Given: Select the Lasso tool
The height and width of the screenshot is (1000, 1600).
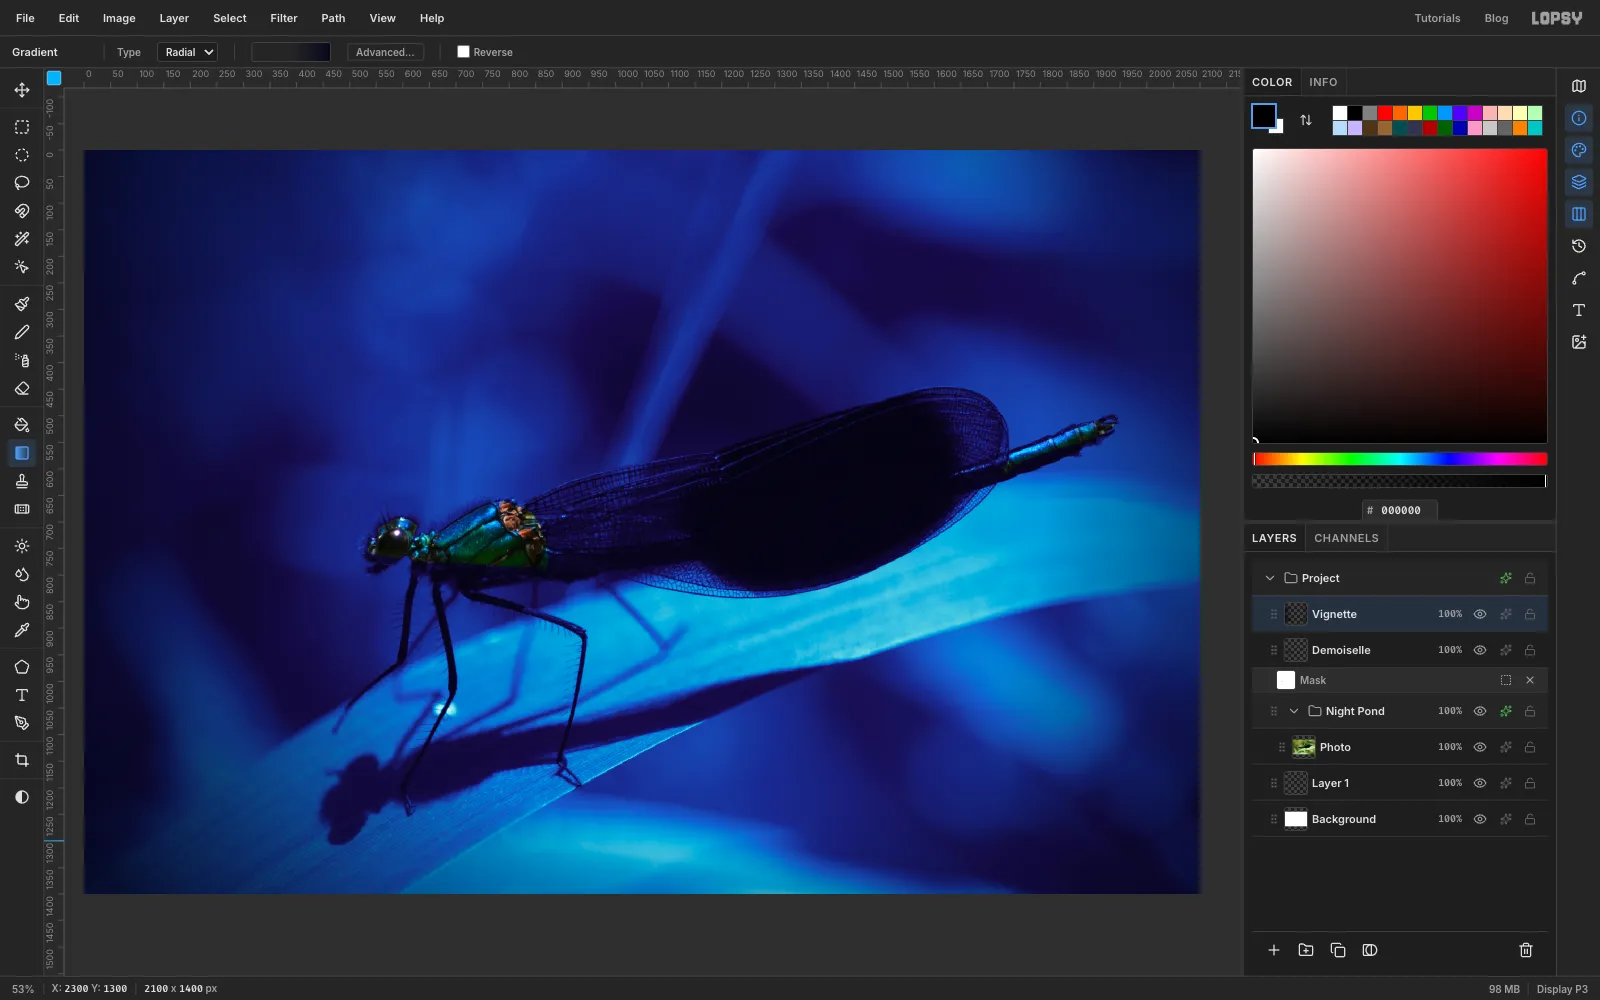Looking at the screenshot, I should [x=22, y=183].
